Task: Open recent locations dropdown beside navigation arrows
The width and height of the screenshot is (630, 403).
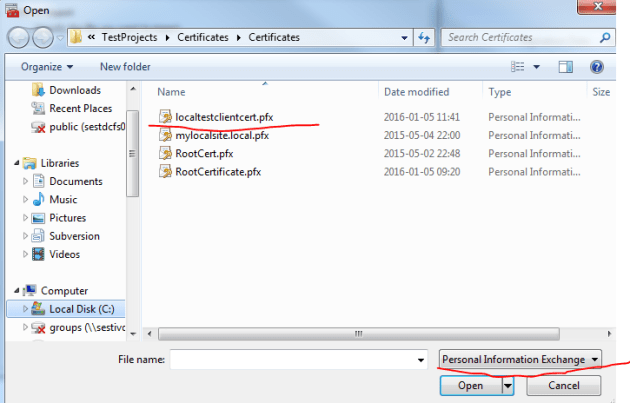Action: pyautogui.click(x=60, y=38)
